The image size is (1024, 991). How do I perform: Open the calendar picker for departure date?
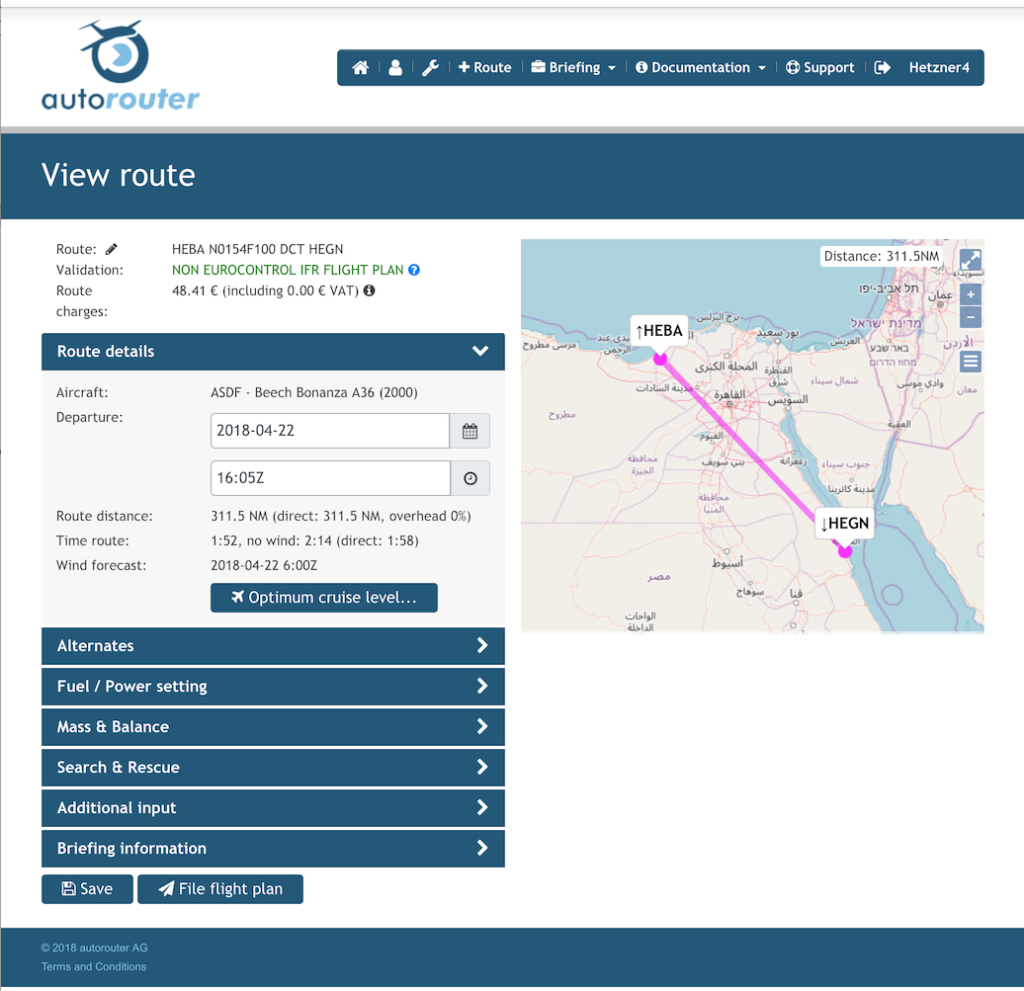click(470, 430)
